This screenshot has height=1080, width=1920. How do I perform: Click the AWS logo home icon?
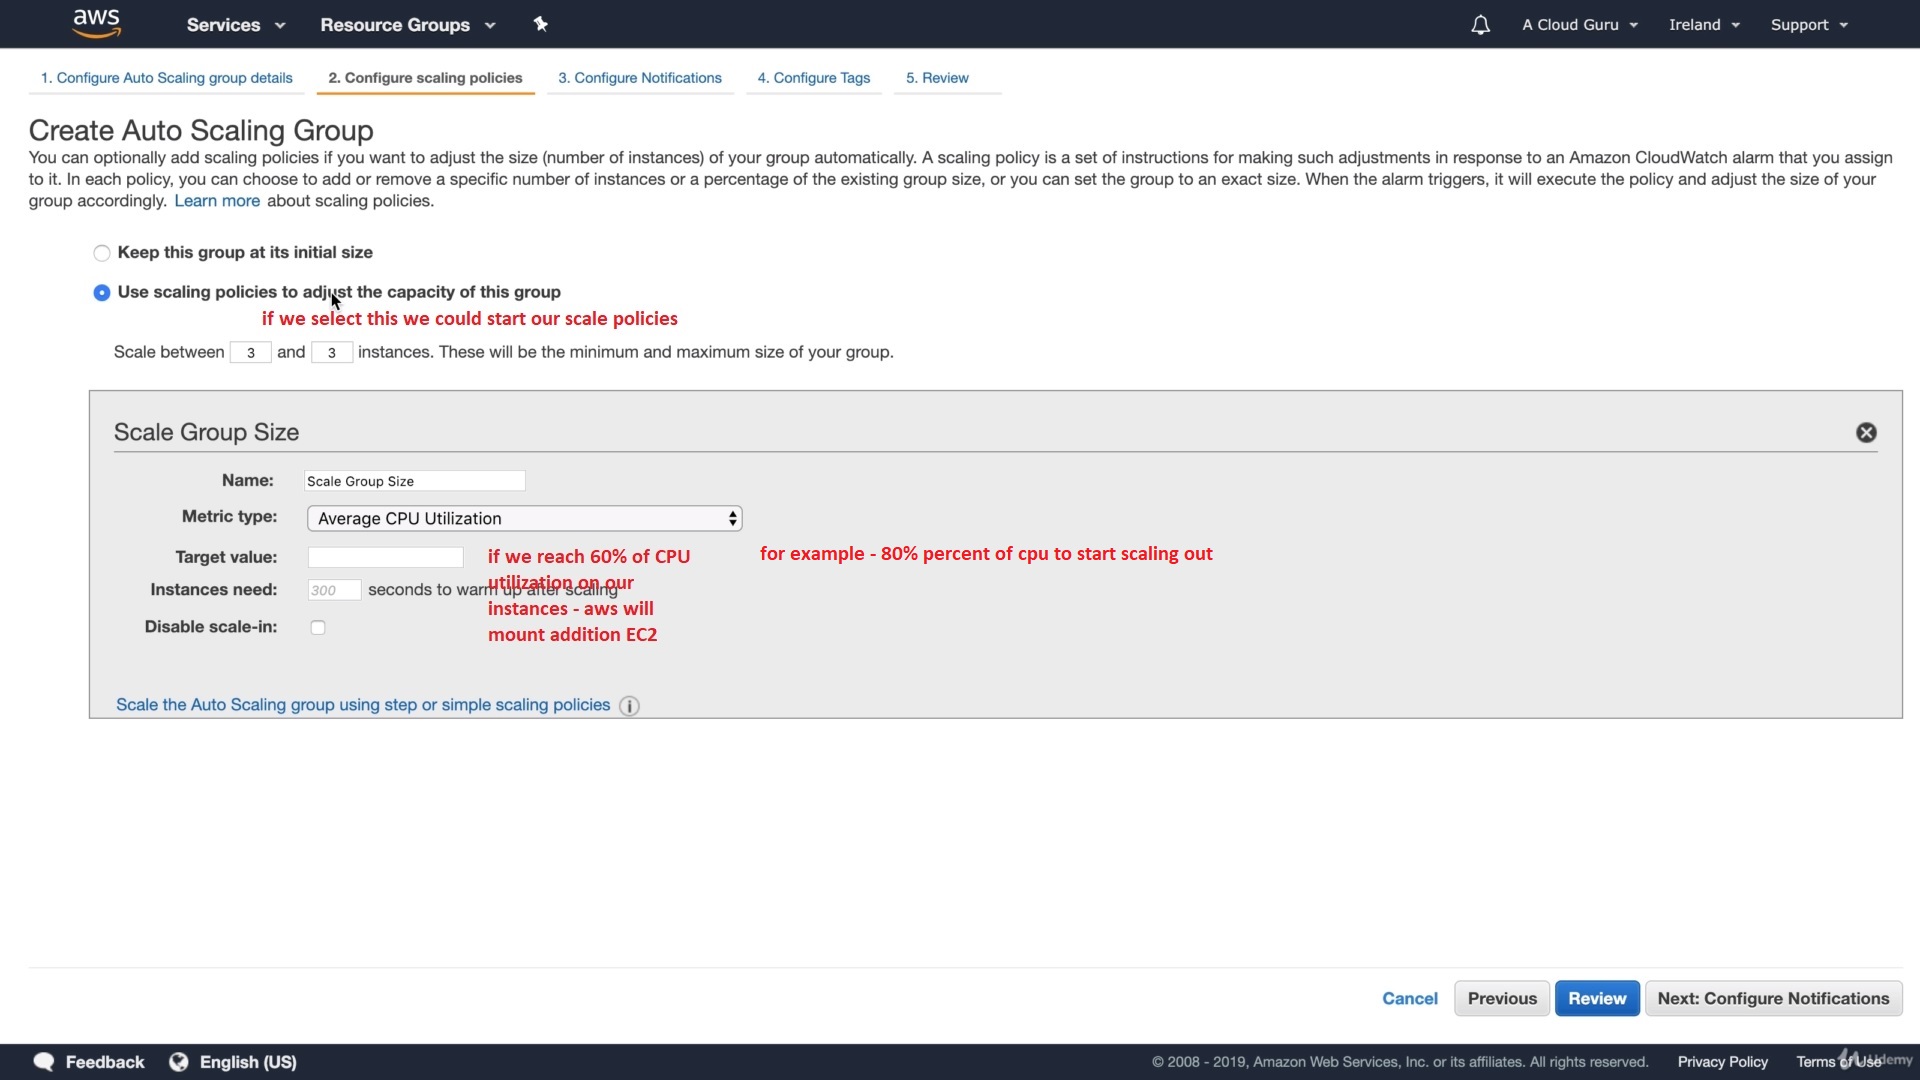tap(97, 23)
